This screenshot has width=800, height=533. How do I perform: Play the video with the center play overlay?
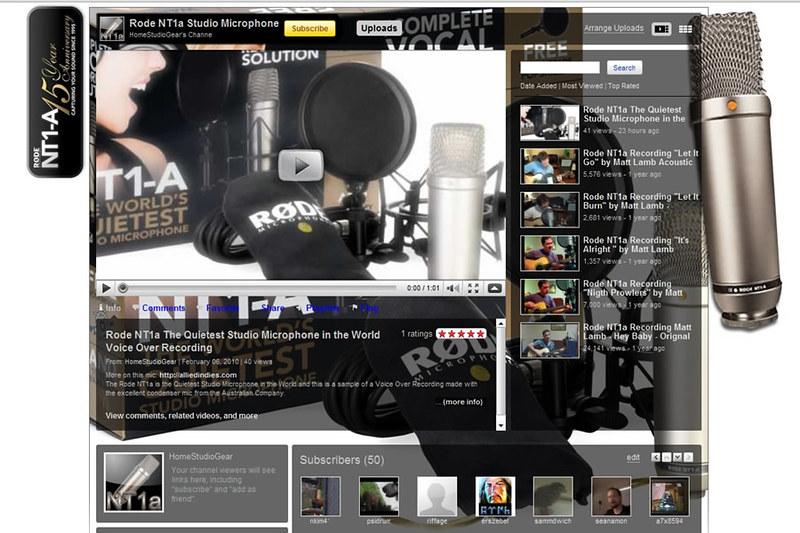pyautogui.click(x=301, y=165)
